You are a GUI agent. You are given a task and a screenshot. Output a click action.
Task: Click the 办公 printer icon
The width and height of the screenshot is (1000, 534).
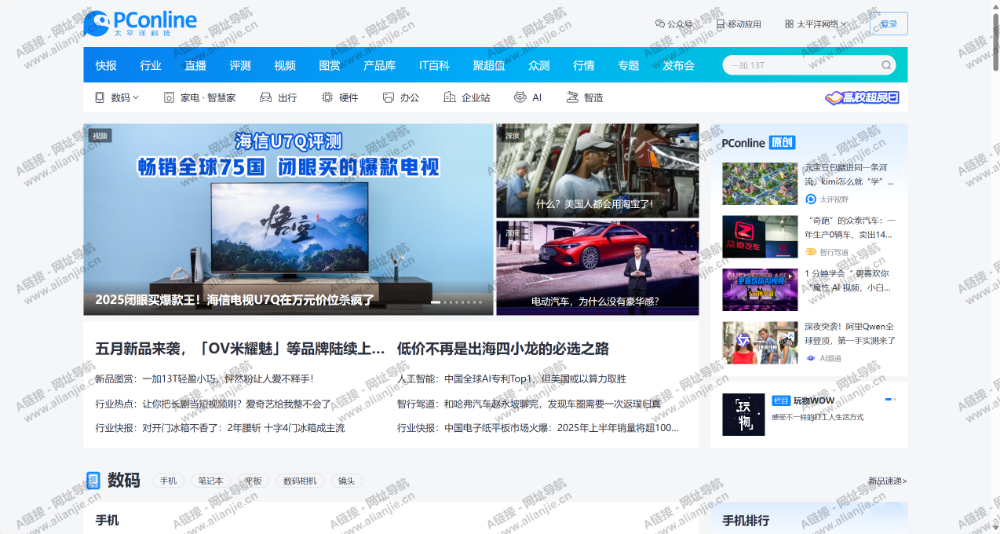pyautogui.click(x=388, y=98)
